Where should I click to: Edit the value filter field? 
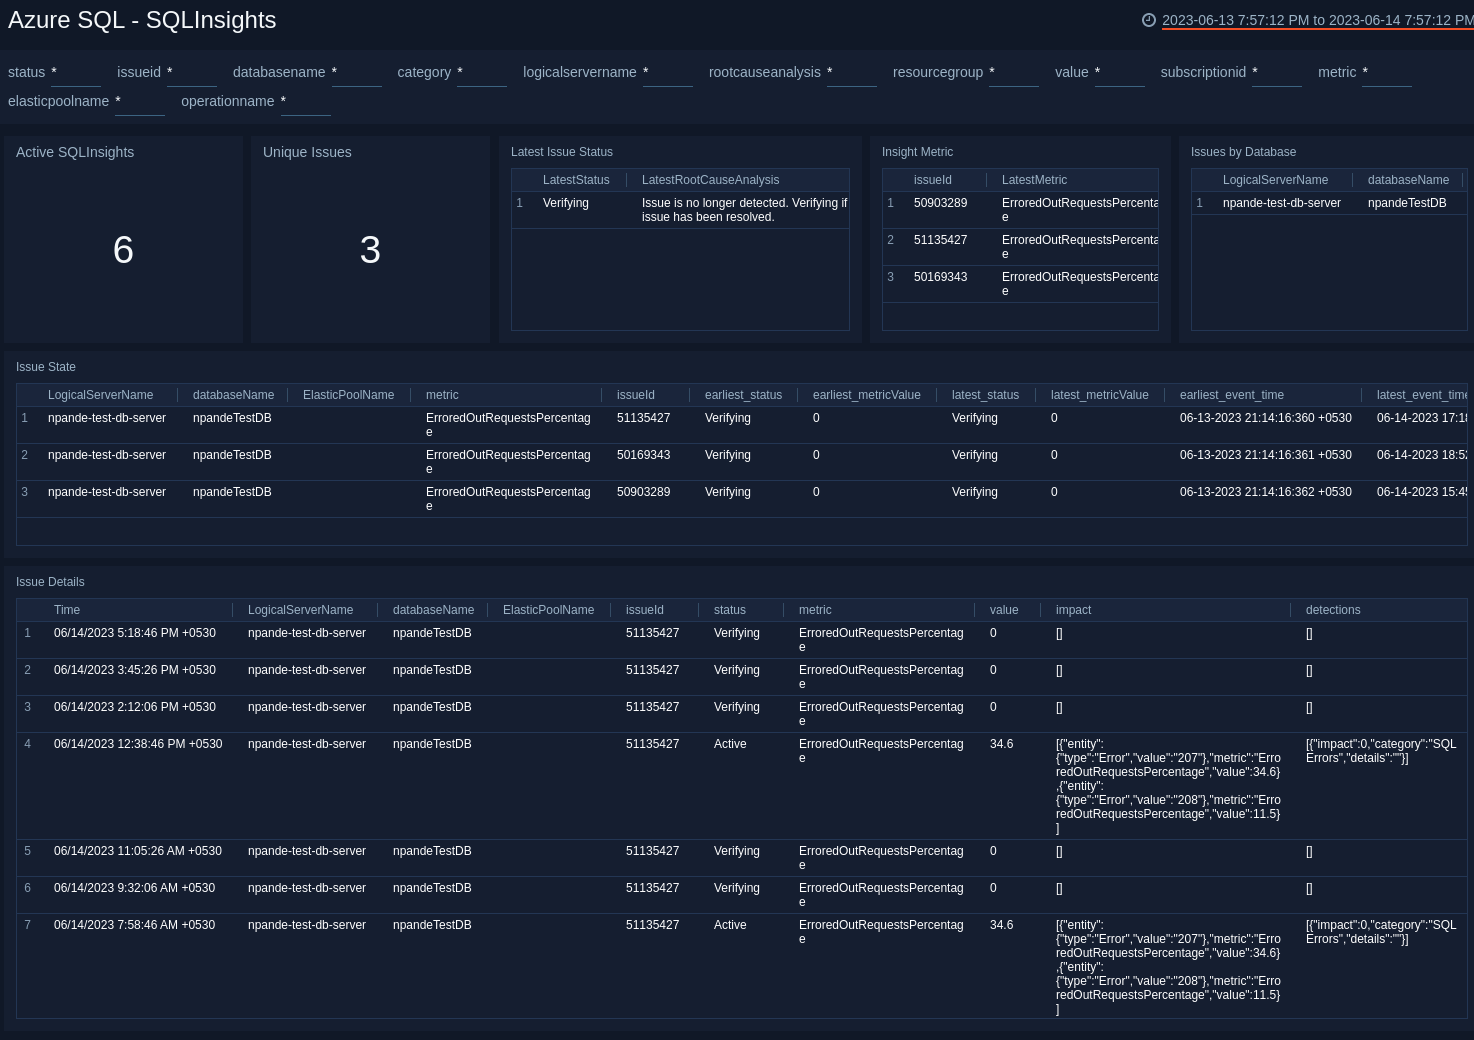tap(1120, 73)
